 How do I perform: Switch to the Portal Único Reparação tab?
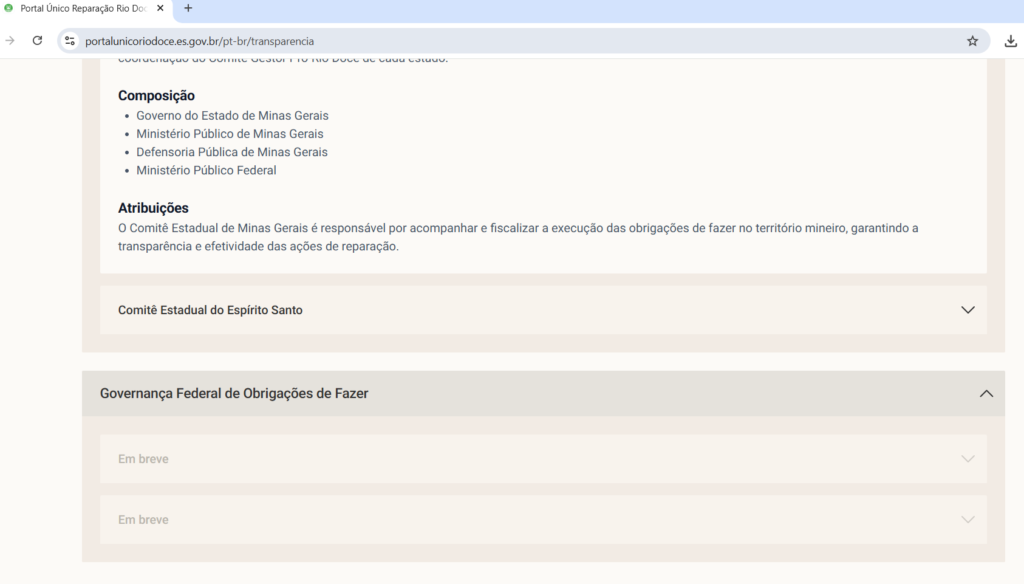click(83, 8)
